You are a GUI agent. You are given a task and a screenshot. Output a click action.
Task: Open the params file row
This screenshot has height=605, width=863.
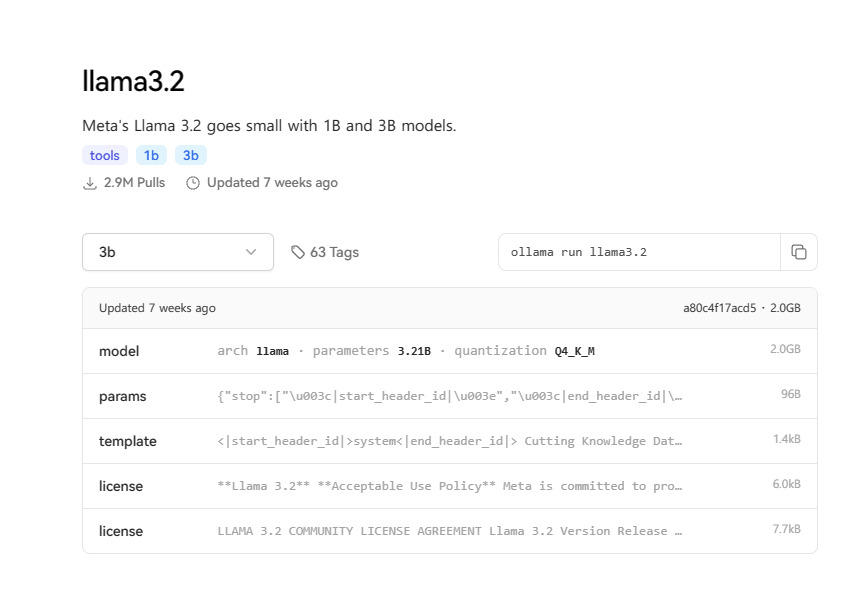[x=449, y=396]
